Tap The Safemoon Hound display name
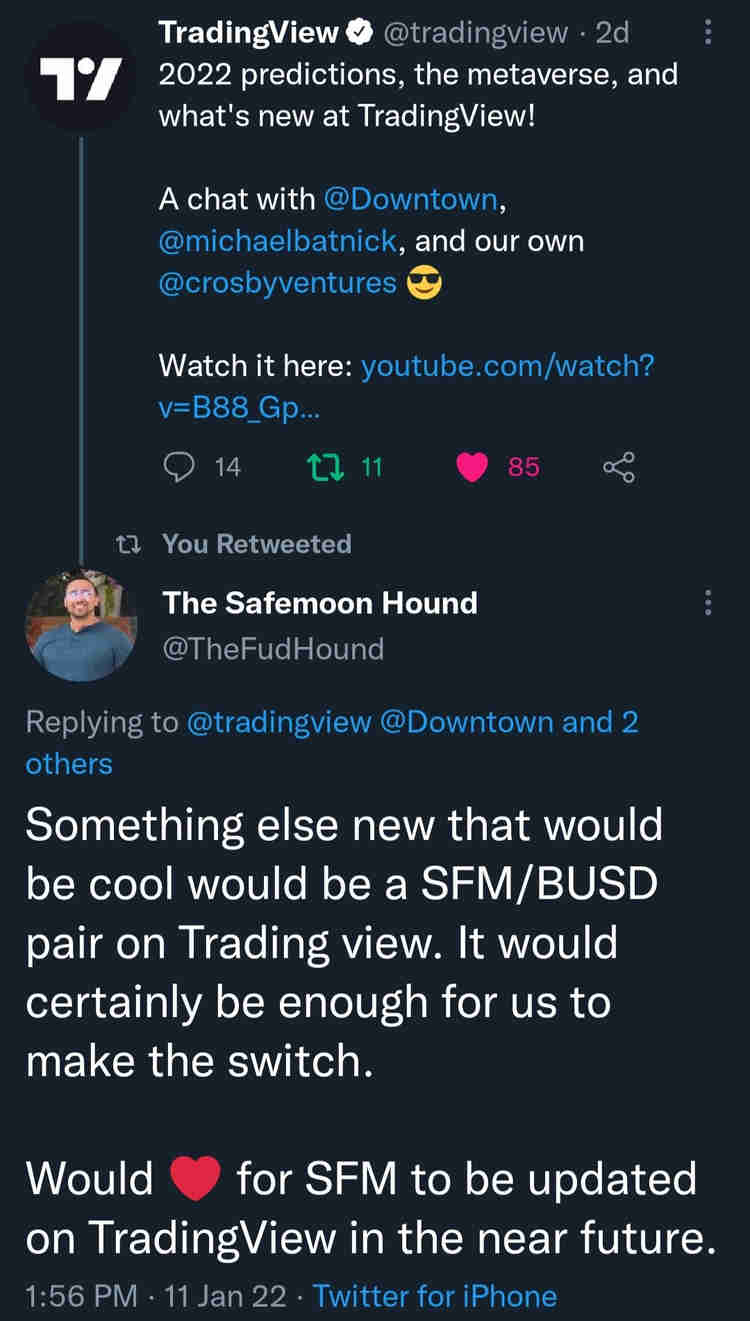The width and height of the screenshot is (750, 1321). [320, 603]
